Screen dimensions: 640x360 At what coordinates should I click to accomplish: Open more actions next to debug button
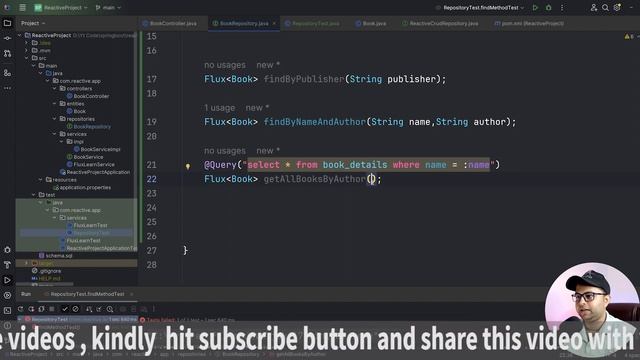coord(562,8)
